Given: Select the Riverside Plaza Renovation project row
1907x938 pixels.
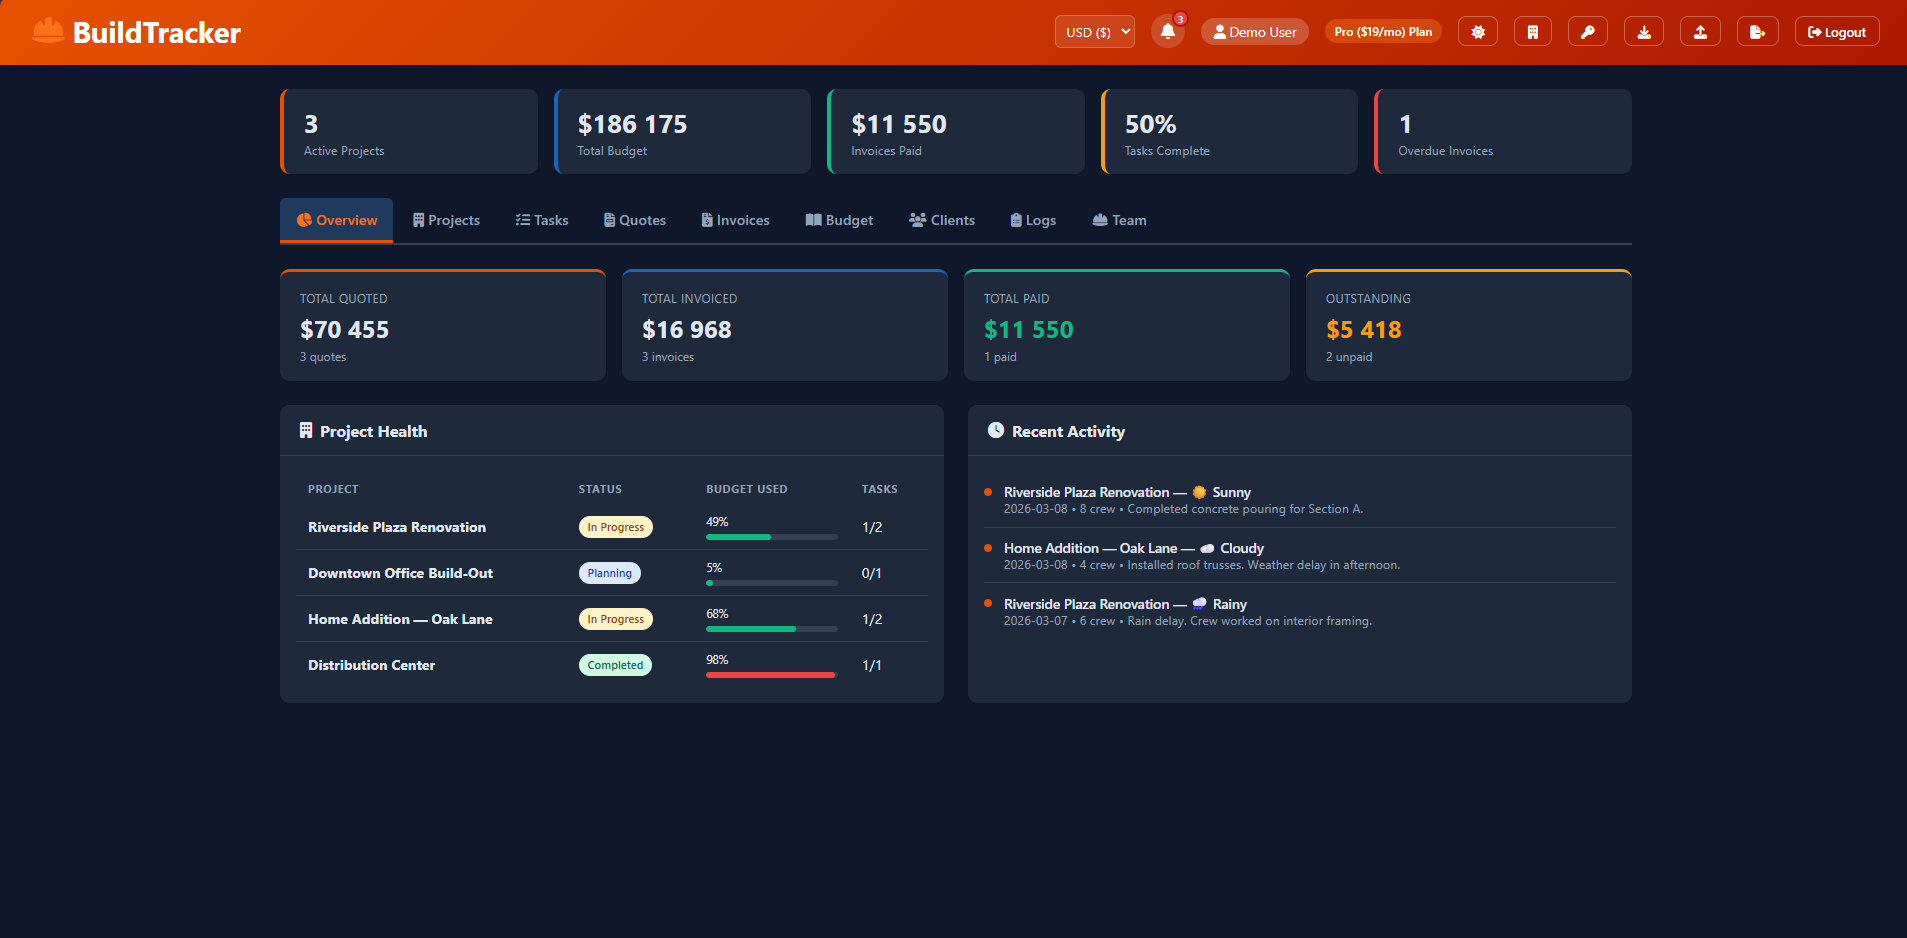Looking at the screenshot, I should (x=396, y=527).
